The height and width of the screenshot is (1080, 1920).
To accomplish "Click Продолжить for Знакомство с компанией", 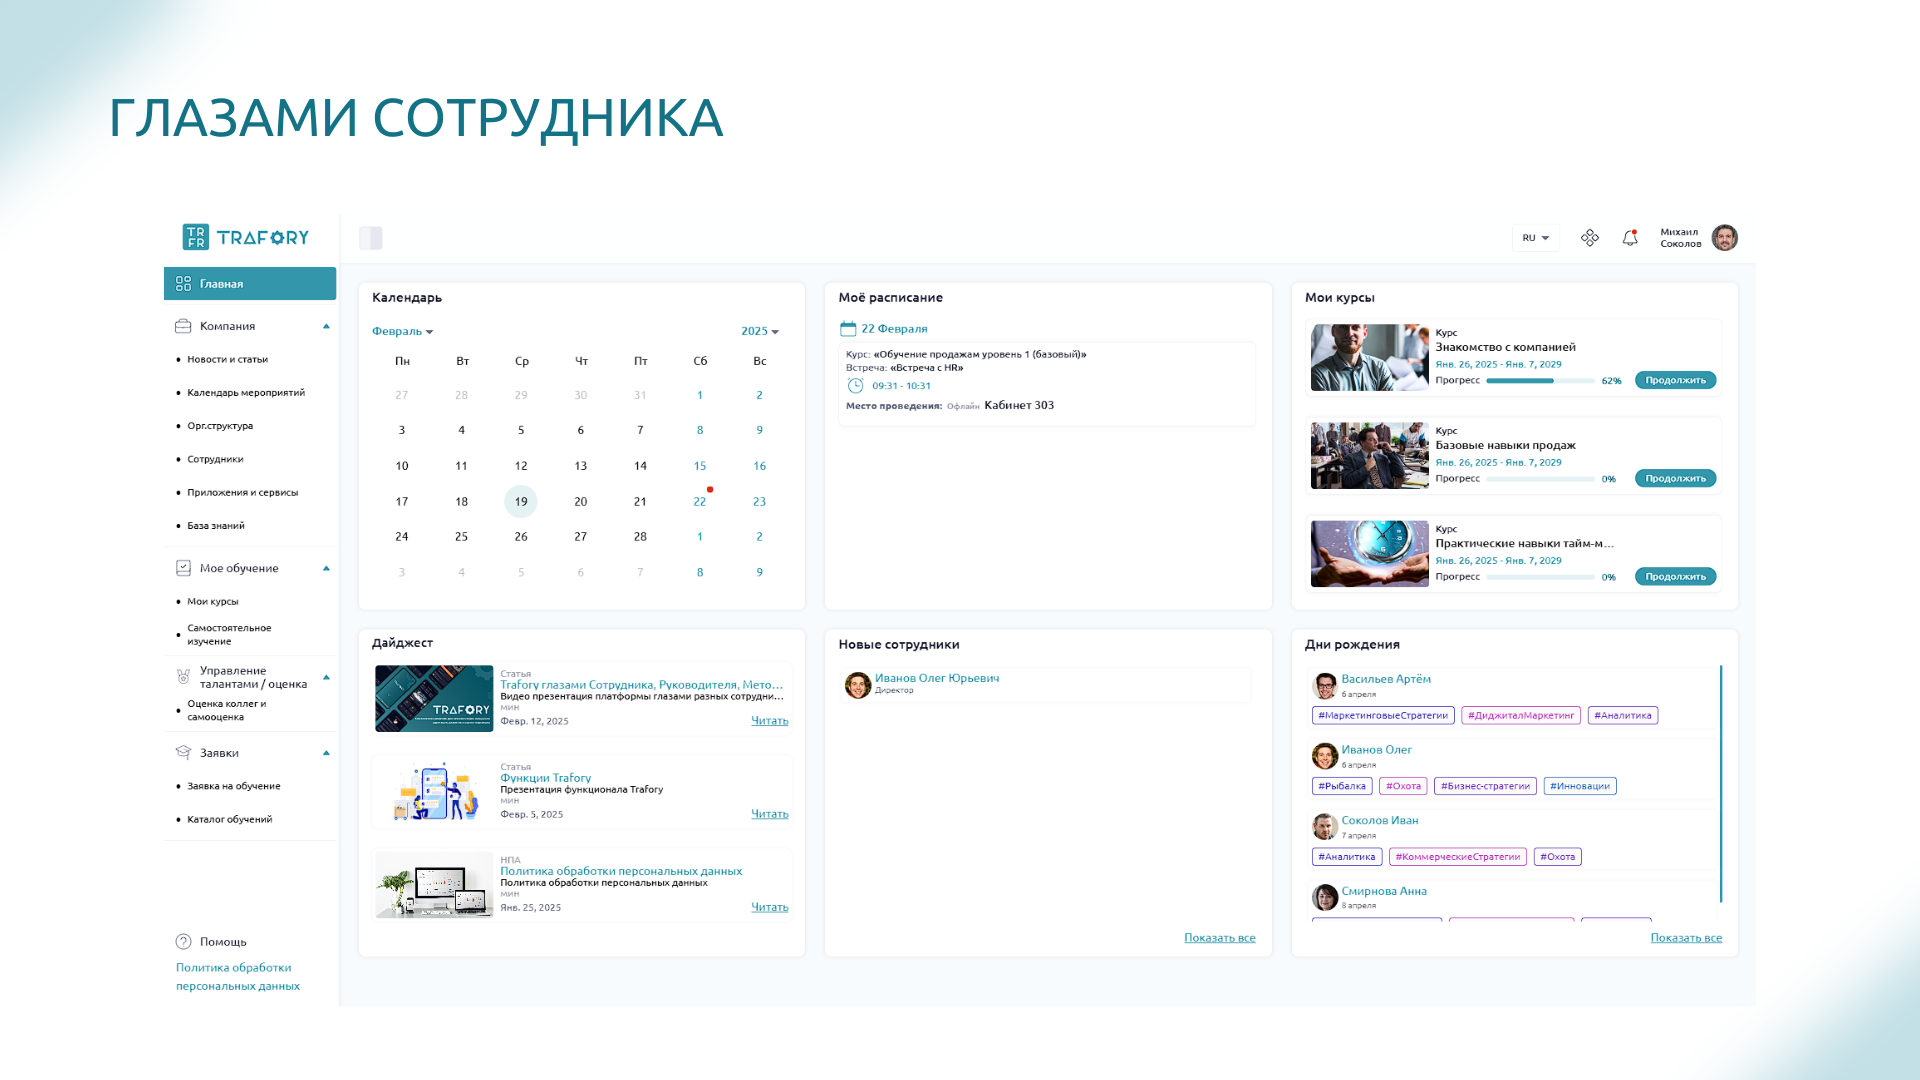I will pos(1675,381).
